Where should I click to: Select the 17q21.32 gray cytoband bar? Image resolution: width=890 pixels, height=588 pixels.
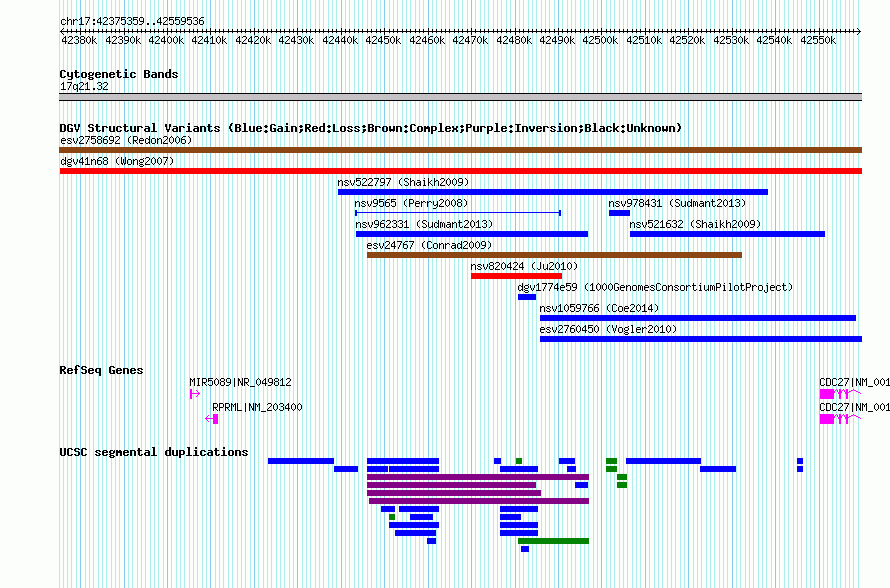[x=460, y=97]
